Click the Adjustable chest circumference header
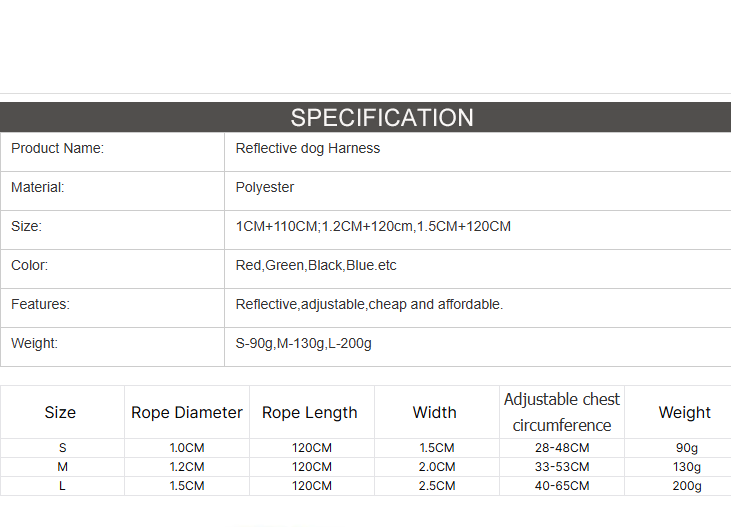This screenshot has width=731, height=527. (562, 412)
